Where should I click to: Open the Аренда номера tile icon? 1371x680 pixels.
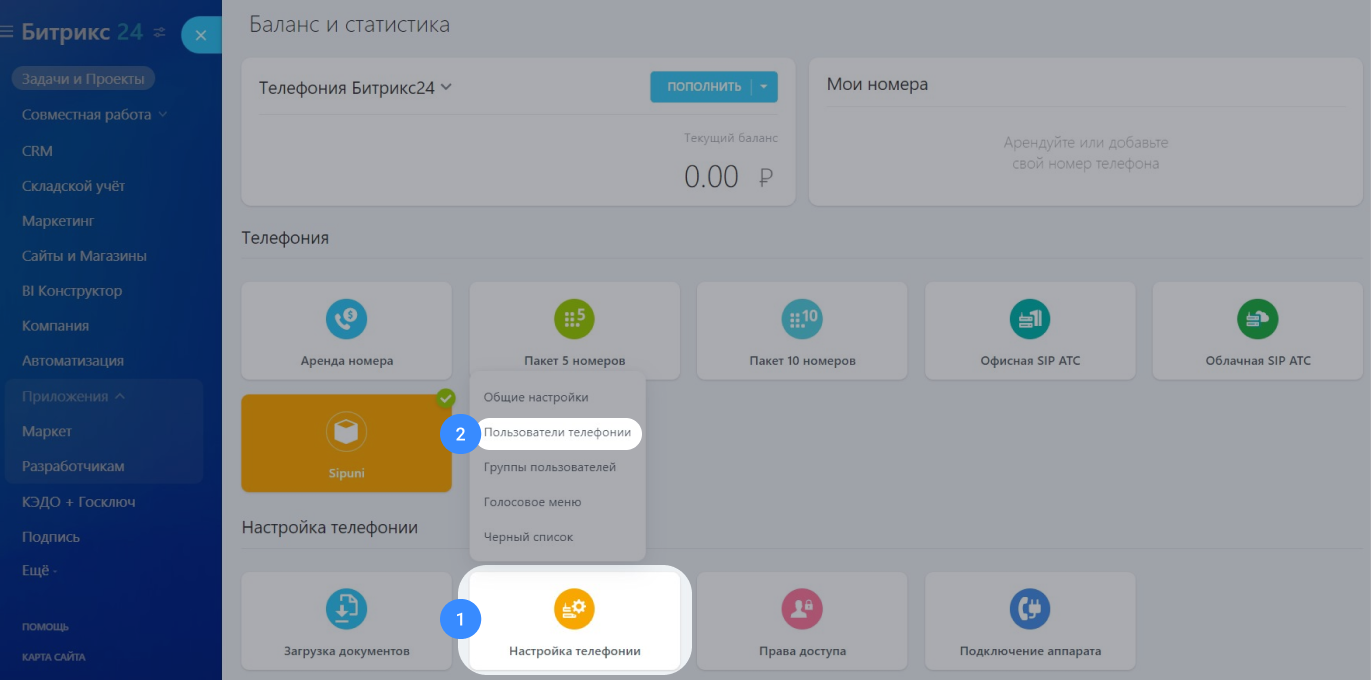tap(346, 319)
